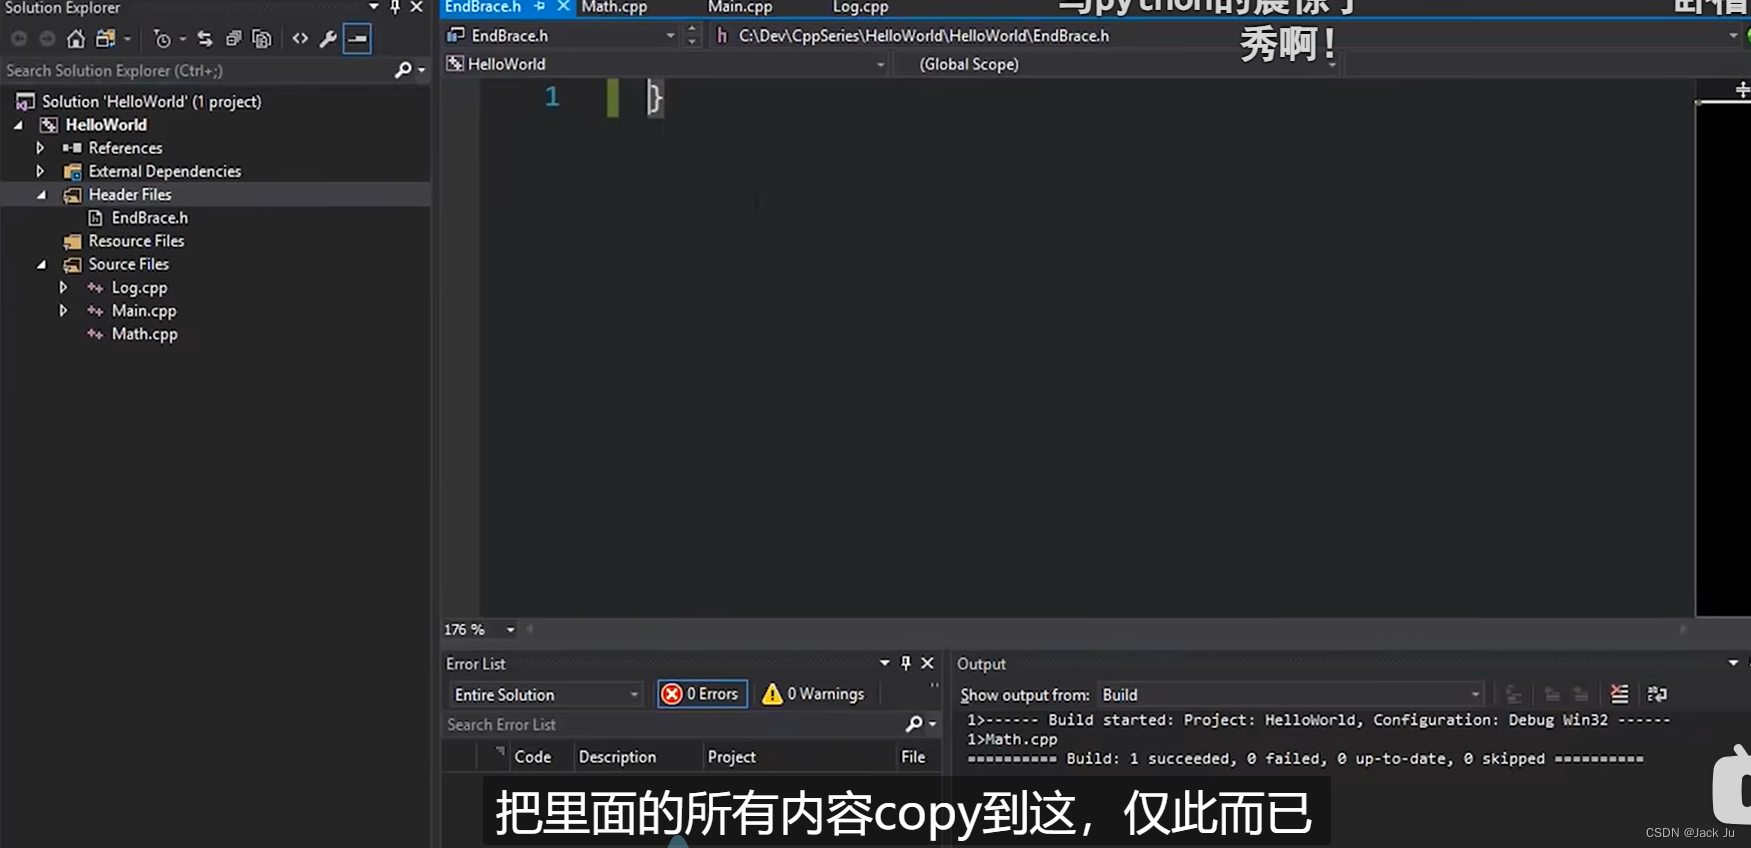Viewport: 1751px width, 848px height.
Task: Expand the Main.cpp tree node
Action: [x=63, y=310]
